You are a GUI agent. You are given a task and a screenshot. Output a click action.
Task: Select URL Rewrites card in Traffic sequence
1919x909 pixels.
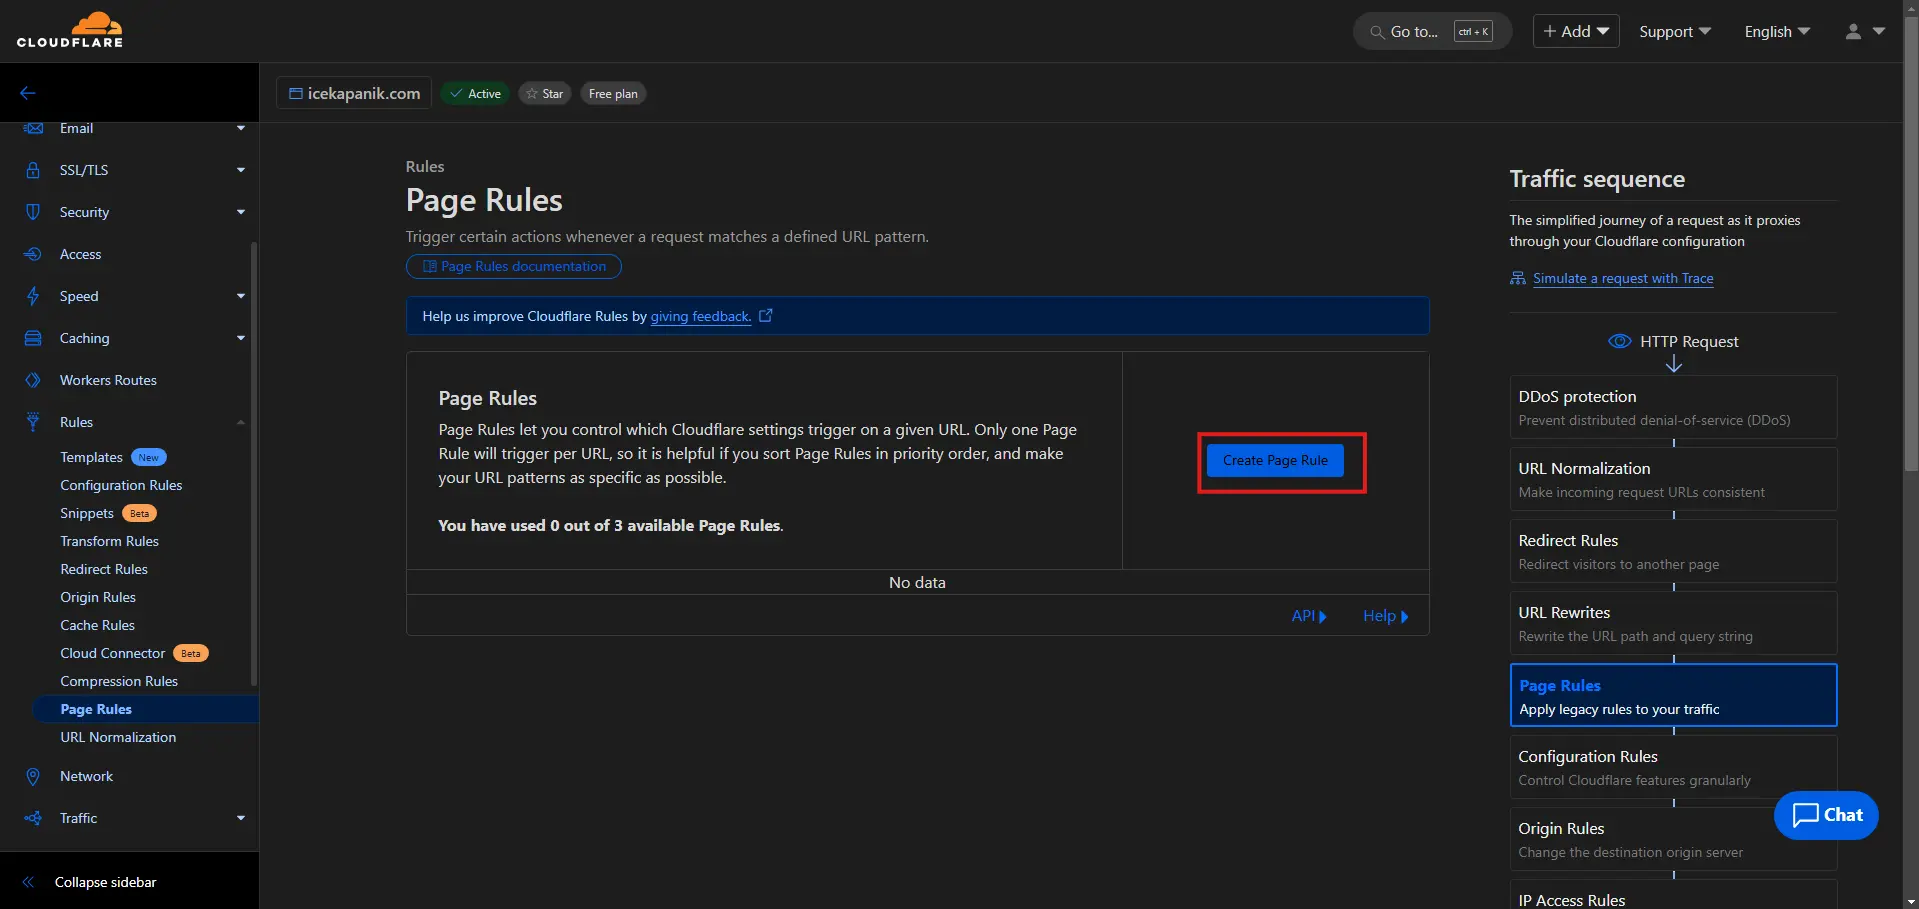pyautogui.click(x=1673, y=623)
